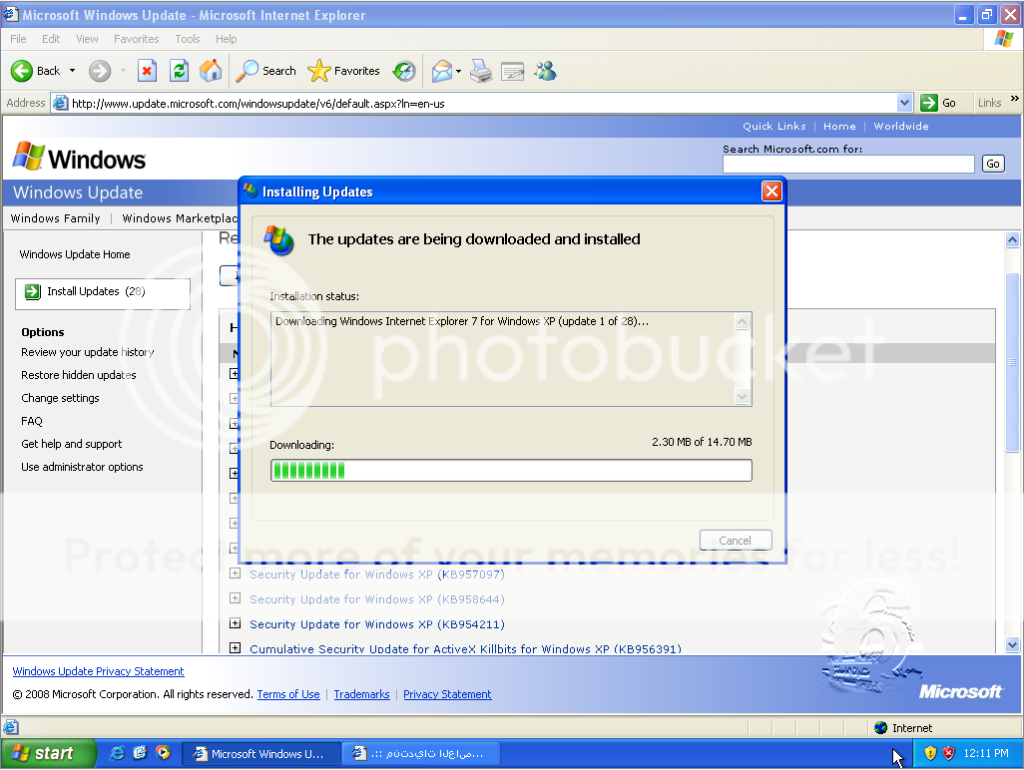Image resolution: width=1024 pixels, height=770 pixels.
Task: Open the footer Privacy Statement link
Action: (447, 694)
